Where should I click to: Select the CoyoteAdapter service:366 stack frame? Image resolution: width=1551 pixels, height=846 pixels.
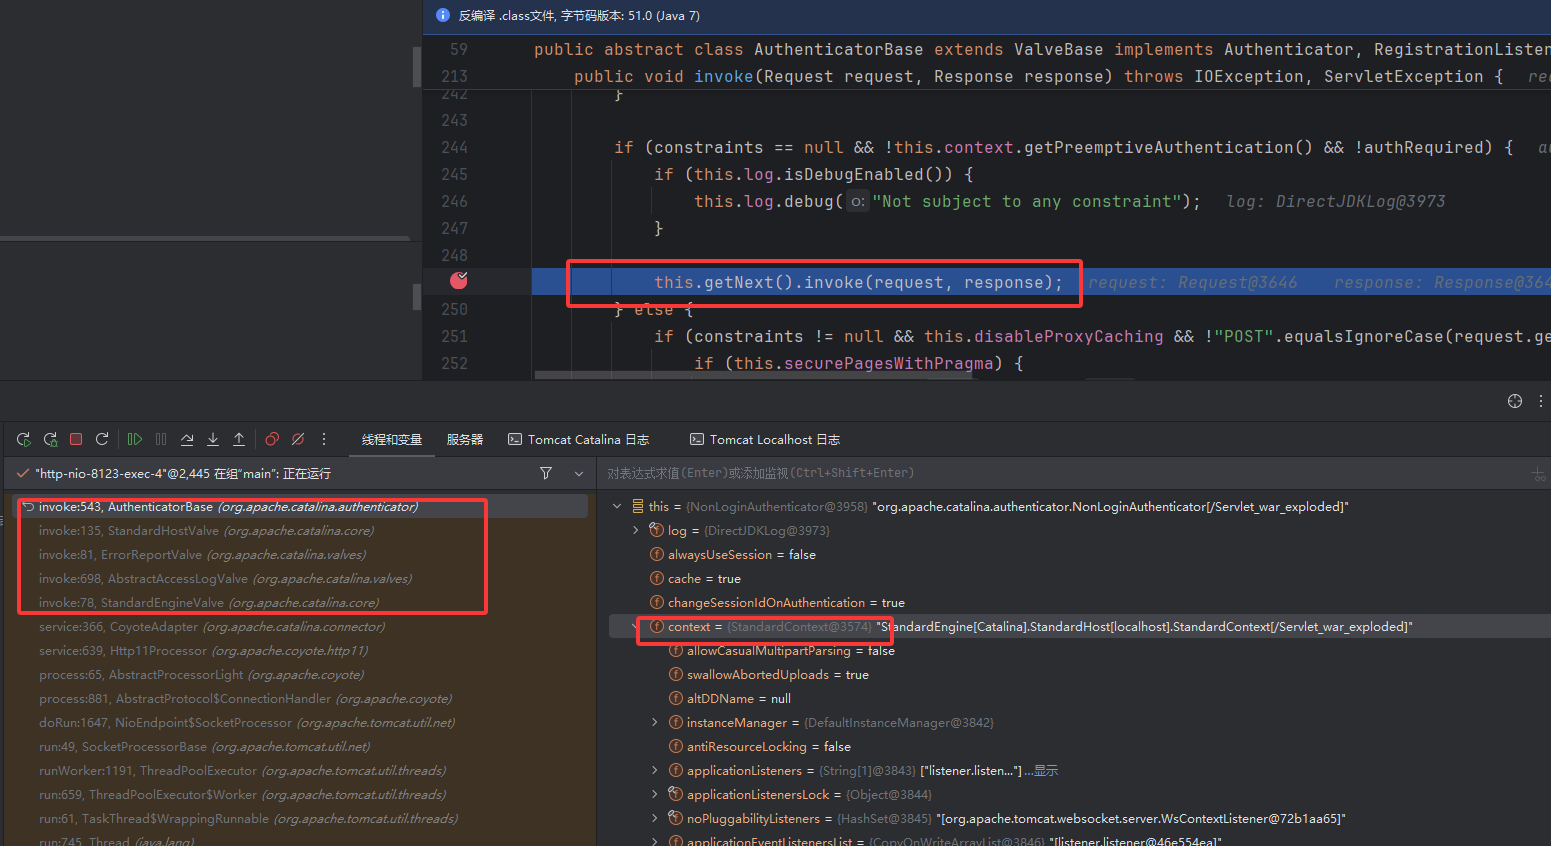click(x=211, y=627)
